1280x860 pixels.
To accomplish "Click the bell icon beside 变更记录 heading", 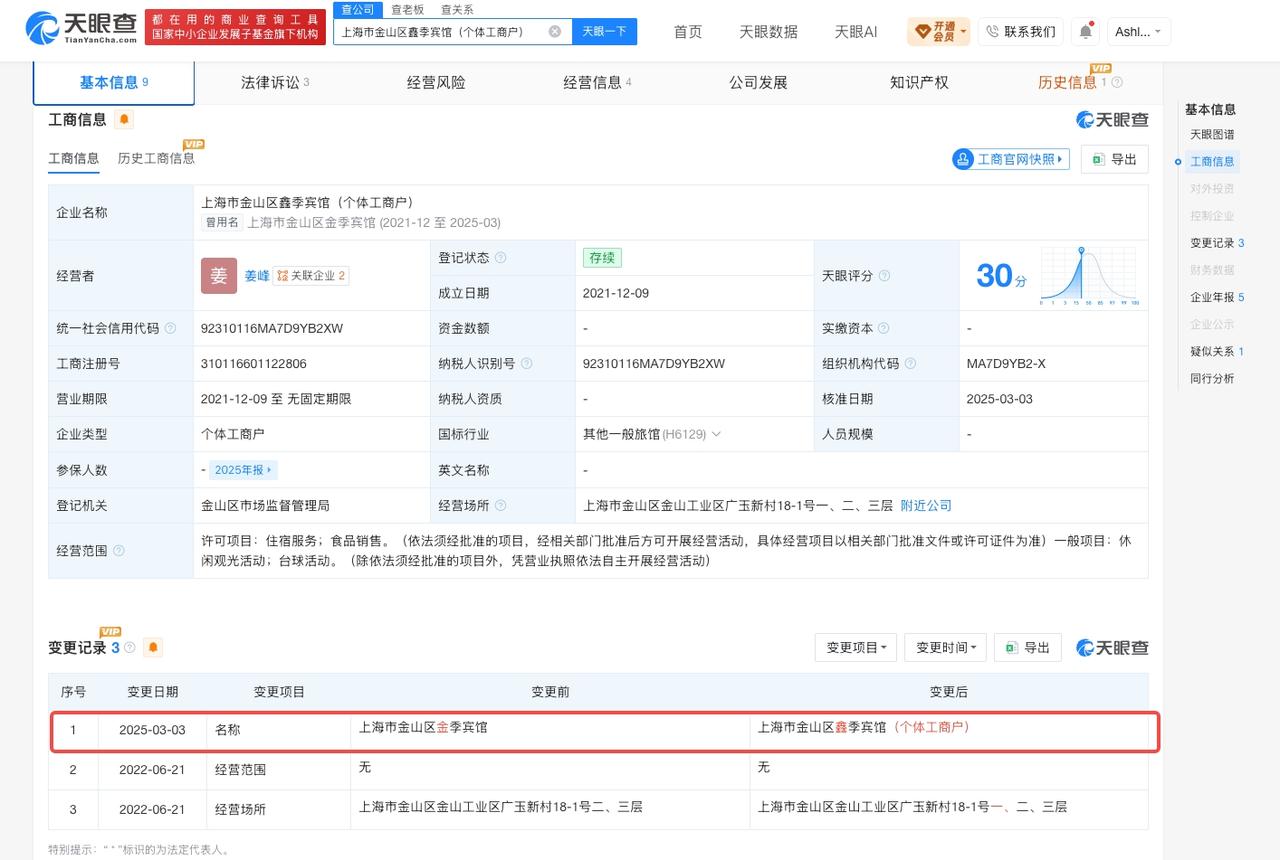I will click(x=153, y=647).
